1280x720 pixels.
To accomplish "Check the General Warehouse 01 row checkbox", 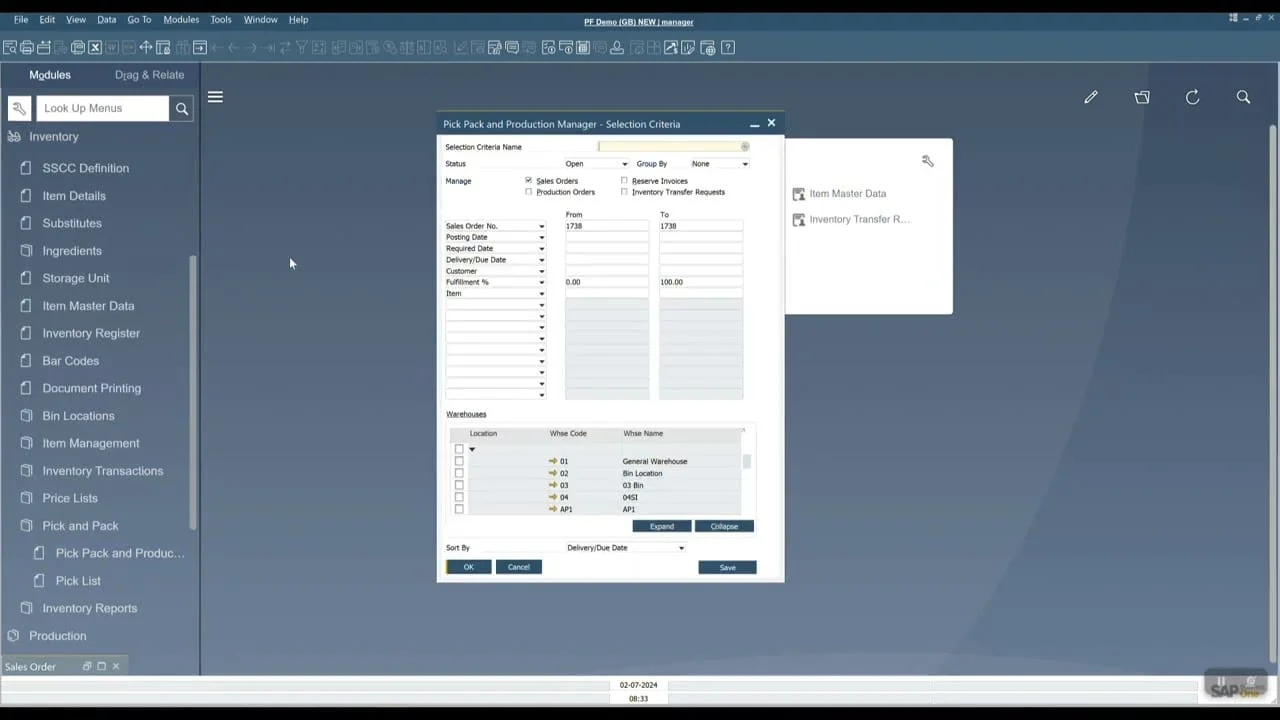I will click(x=459, y=461).
